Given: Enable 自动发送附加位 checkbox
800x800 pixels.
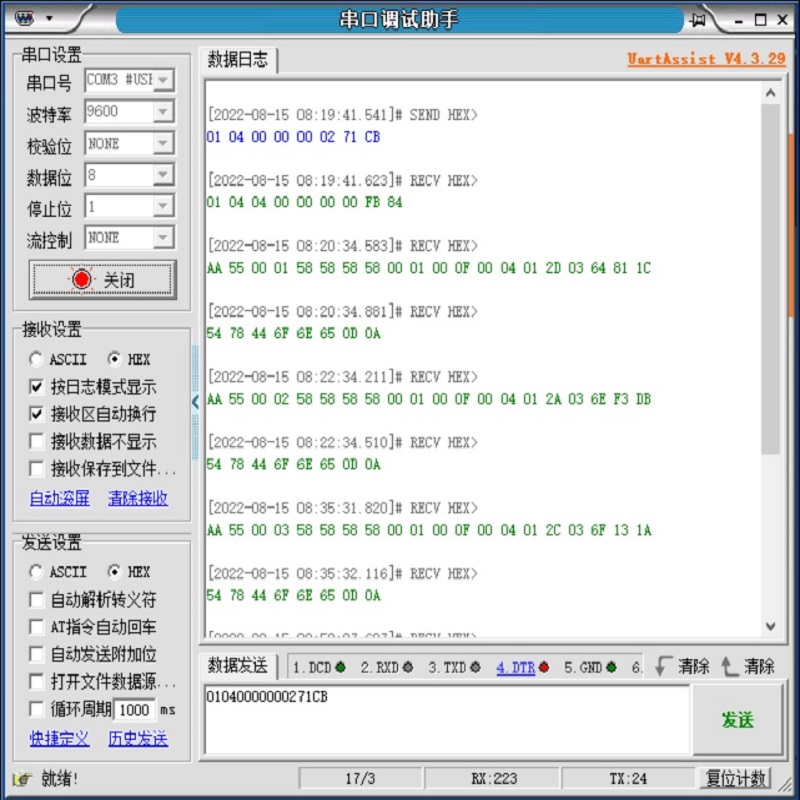Looking at the screenshot, I should point(36,654).
